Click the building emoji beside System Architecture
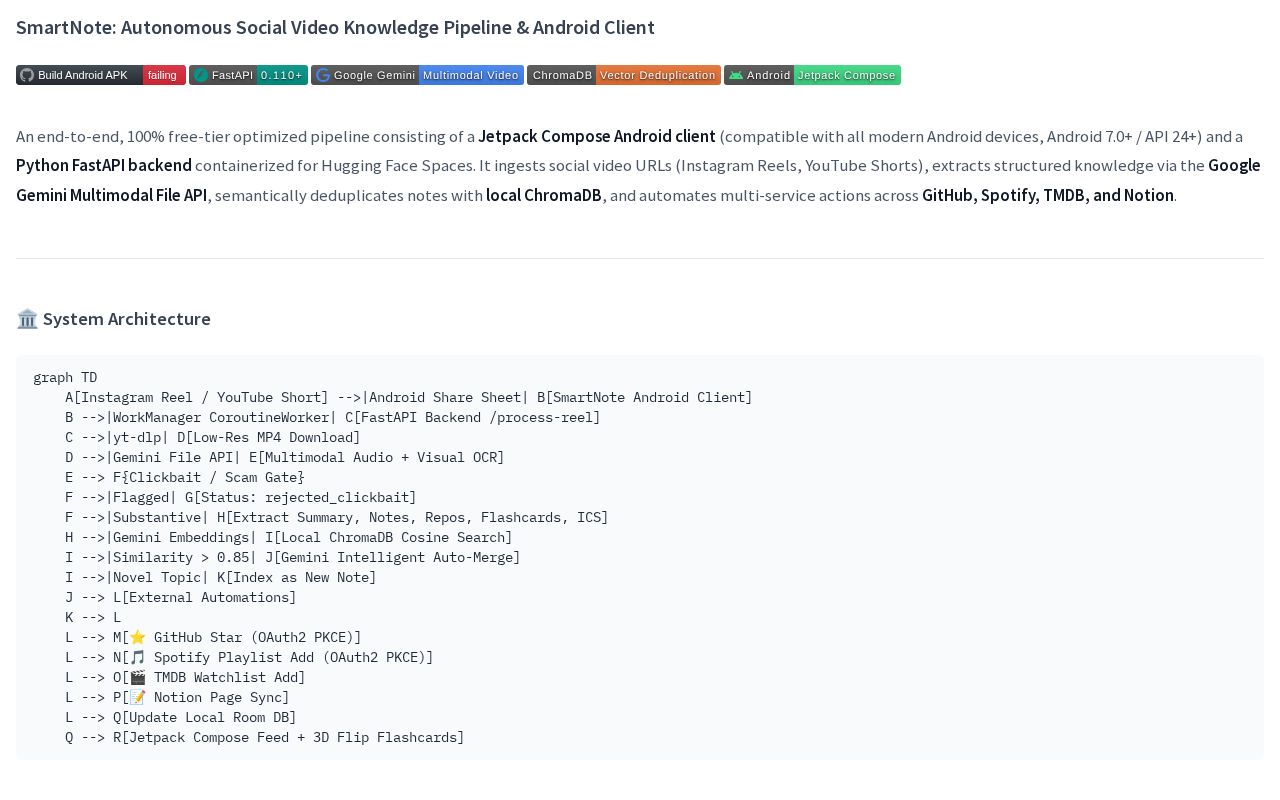Image resolution: width=1280 pixels, height=800 pixels. (x=27, y=319)
